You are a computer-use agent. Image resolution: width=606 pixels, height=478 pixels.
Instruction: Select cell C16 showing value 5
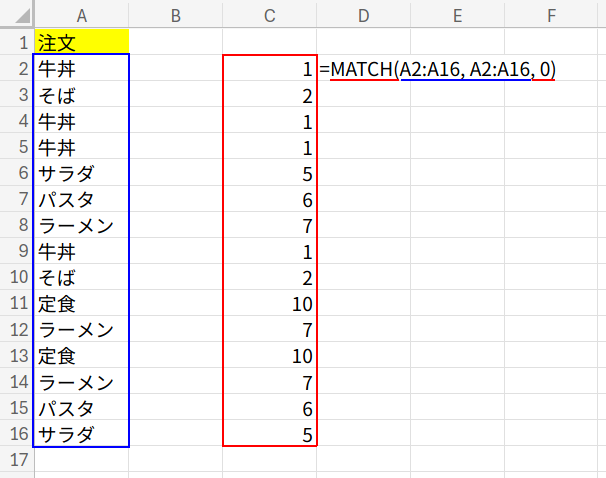click(x=269, y=434)
